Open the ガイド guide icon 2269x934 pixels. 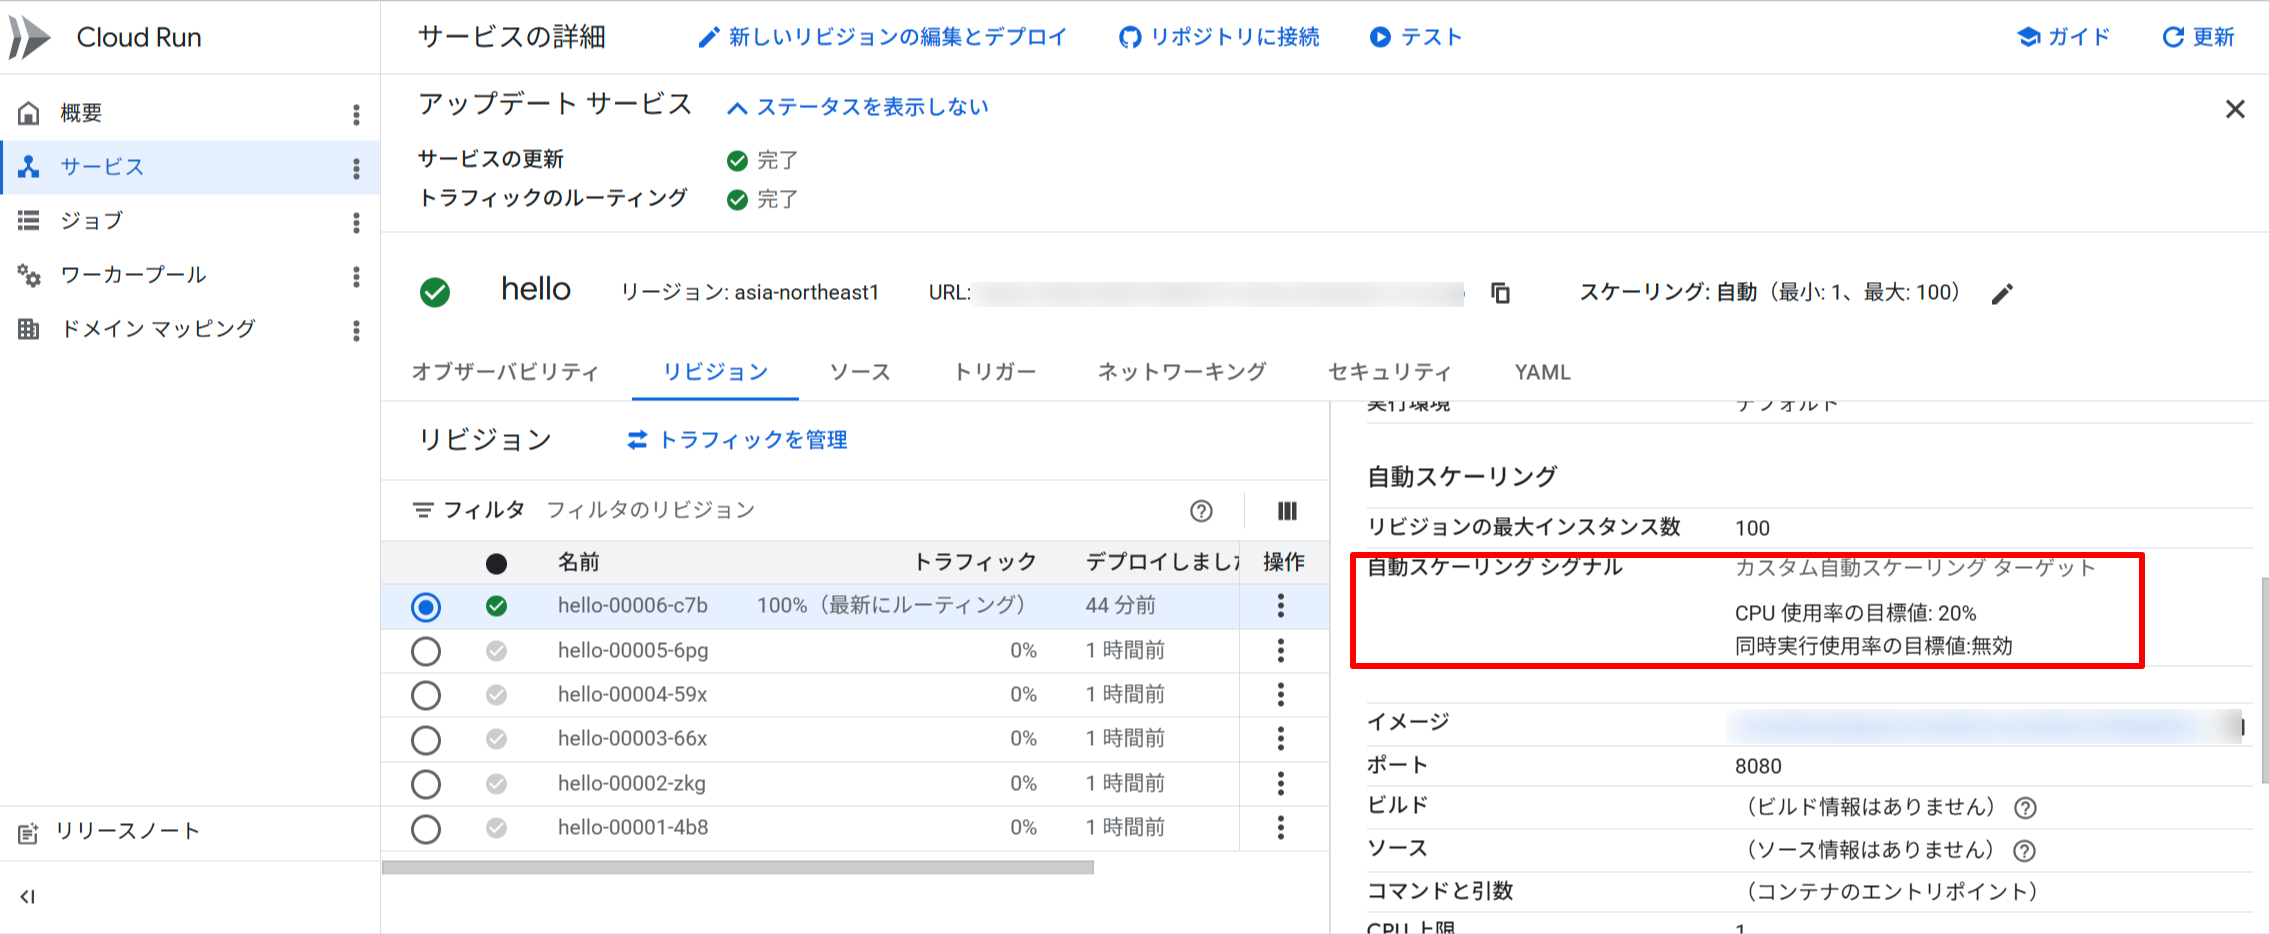coord(2029,37)
